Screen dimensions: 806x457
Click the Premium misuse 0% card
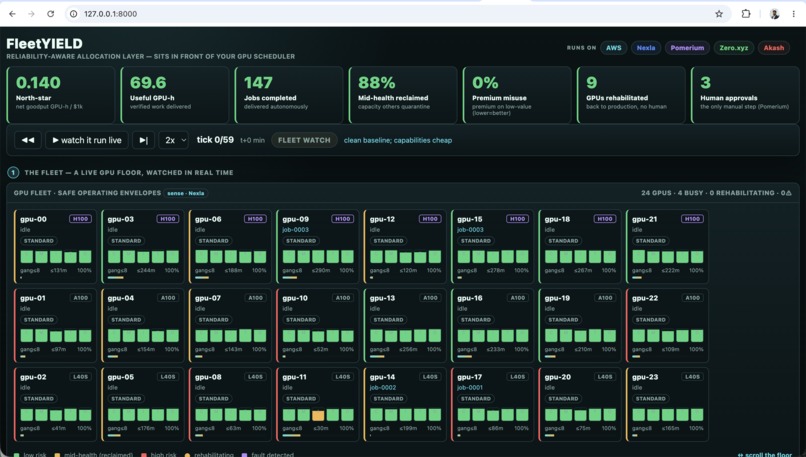click(517, 95)
